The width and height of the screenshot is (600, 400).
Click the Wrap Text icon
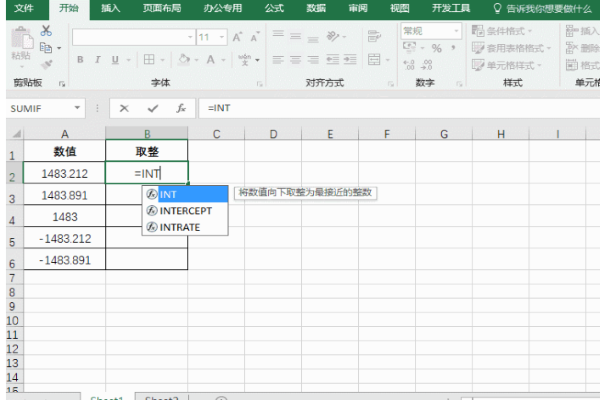374,36
